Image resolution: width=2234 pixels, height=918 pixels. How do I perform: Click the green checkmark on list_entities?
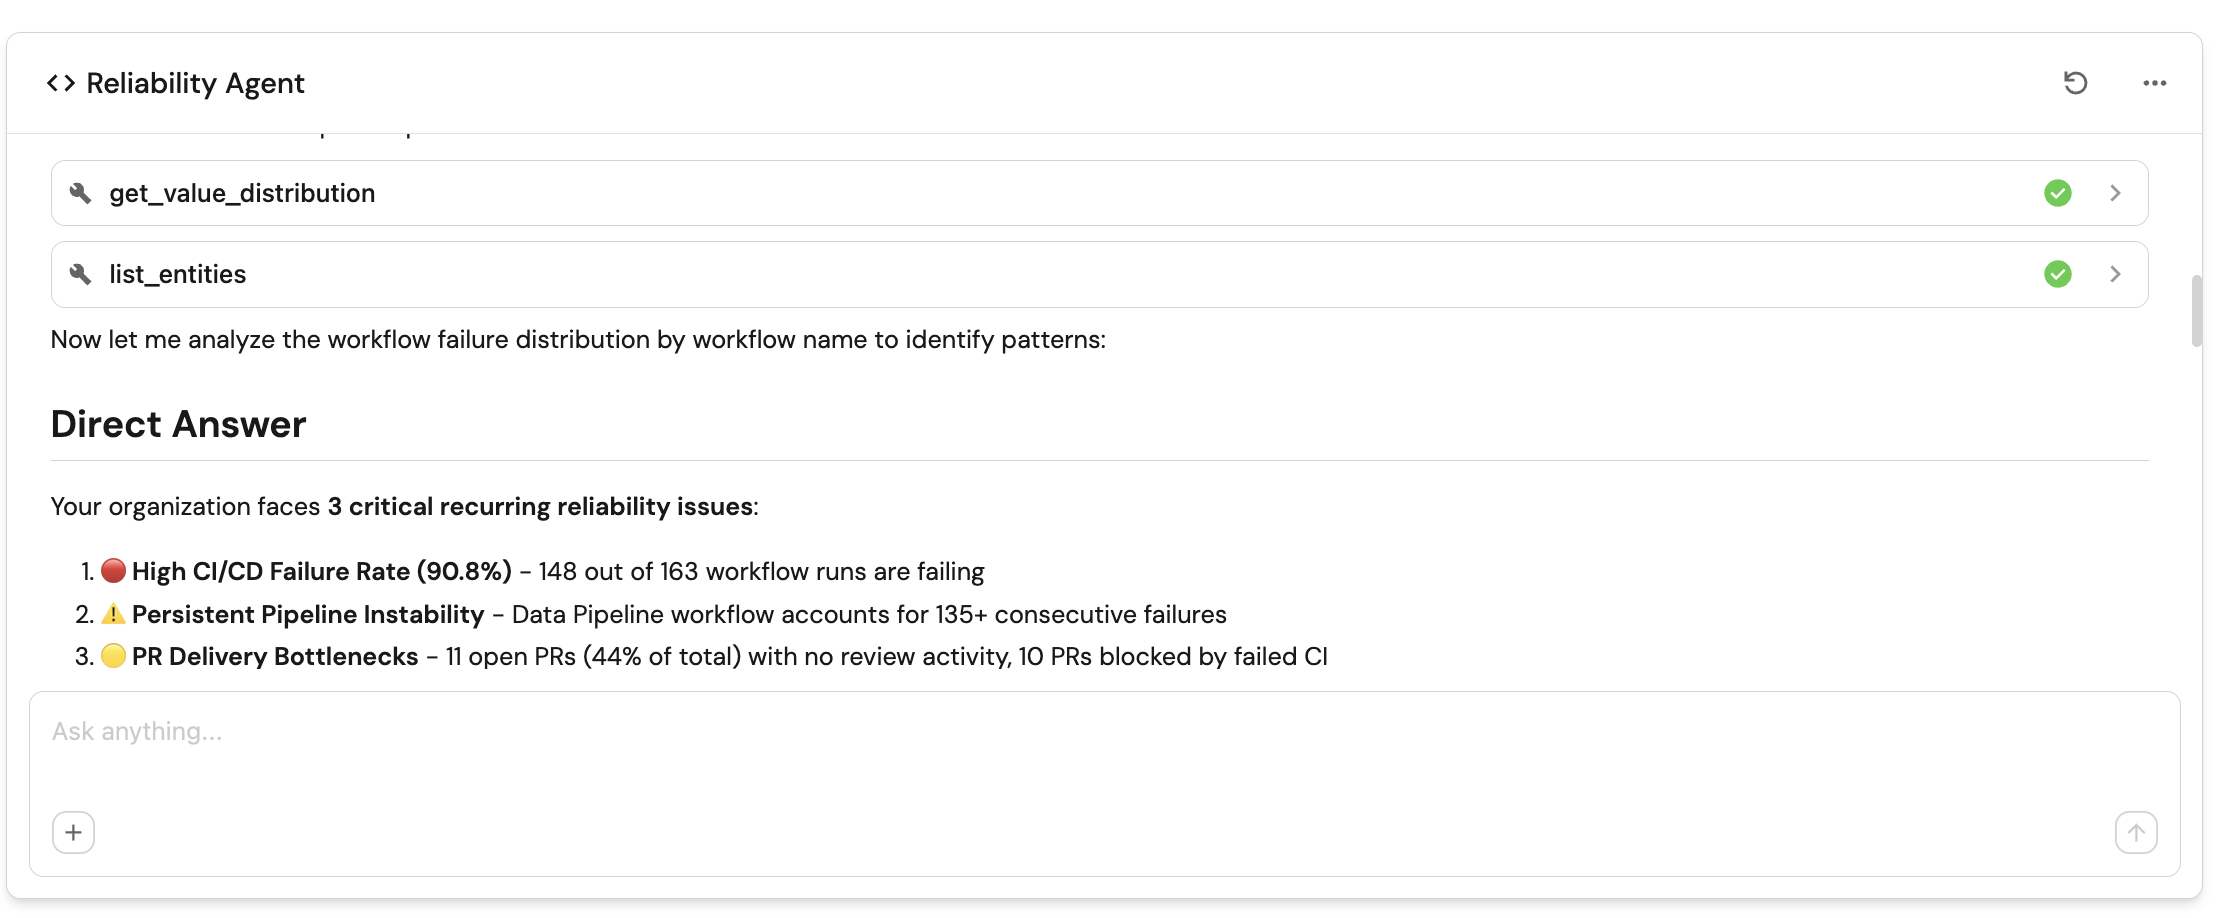[2057, 274]
